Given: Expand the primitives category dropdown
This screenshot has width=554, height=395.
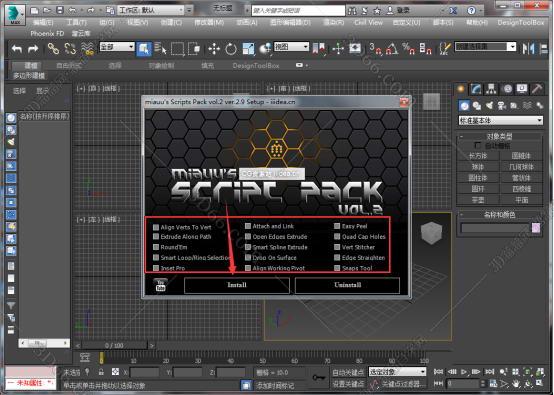Looking at the screenshot, I should [501, 120].
